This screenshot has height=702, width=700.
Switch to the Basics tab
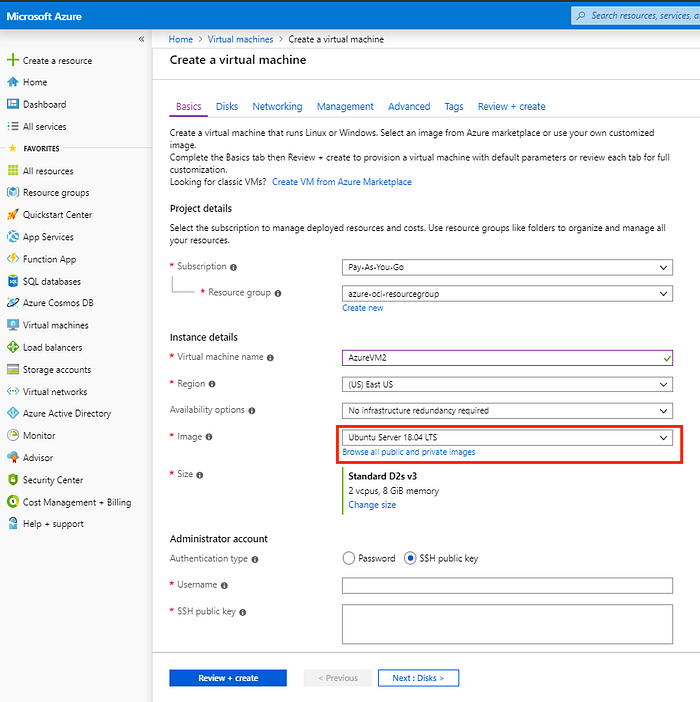click(188, 107)
